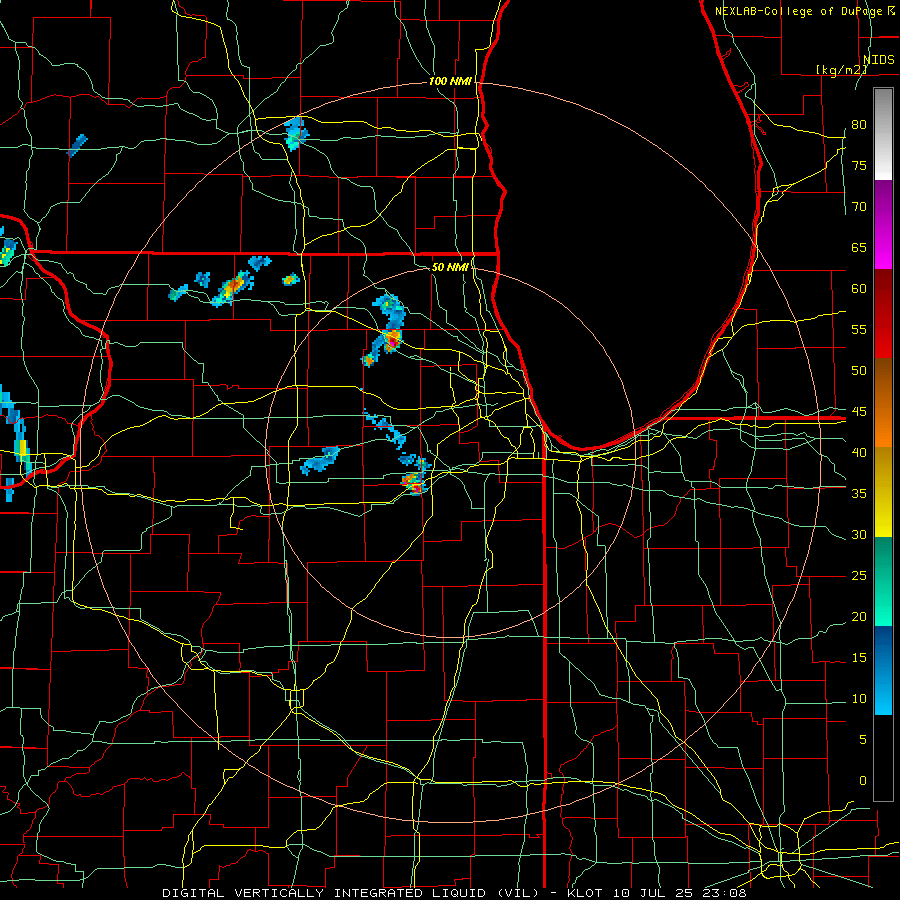Click the 50 NMI range ring label
900x900 pixels.
450,267
